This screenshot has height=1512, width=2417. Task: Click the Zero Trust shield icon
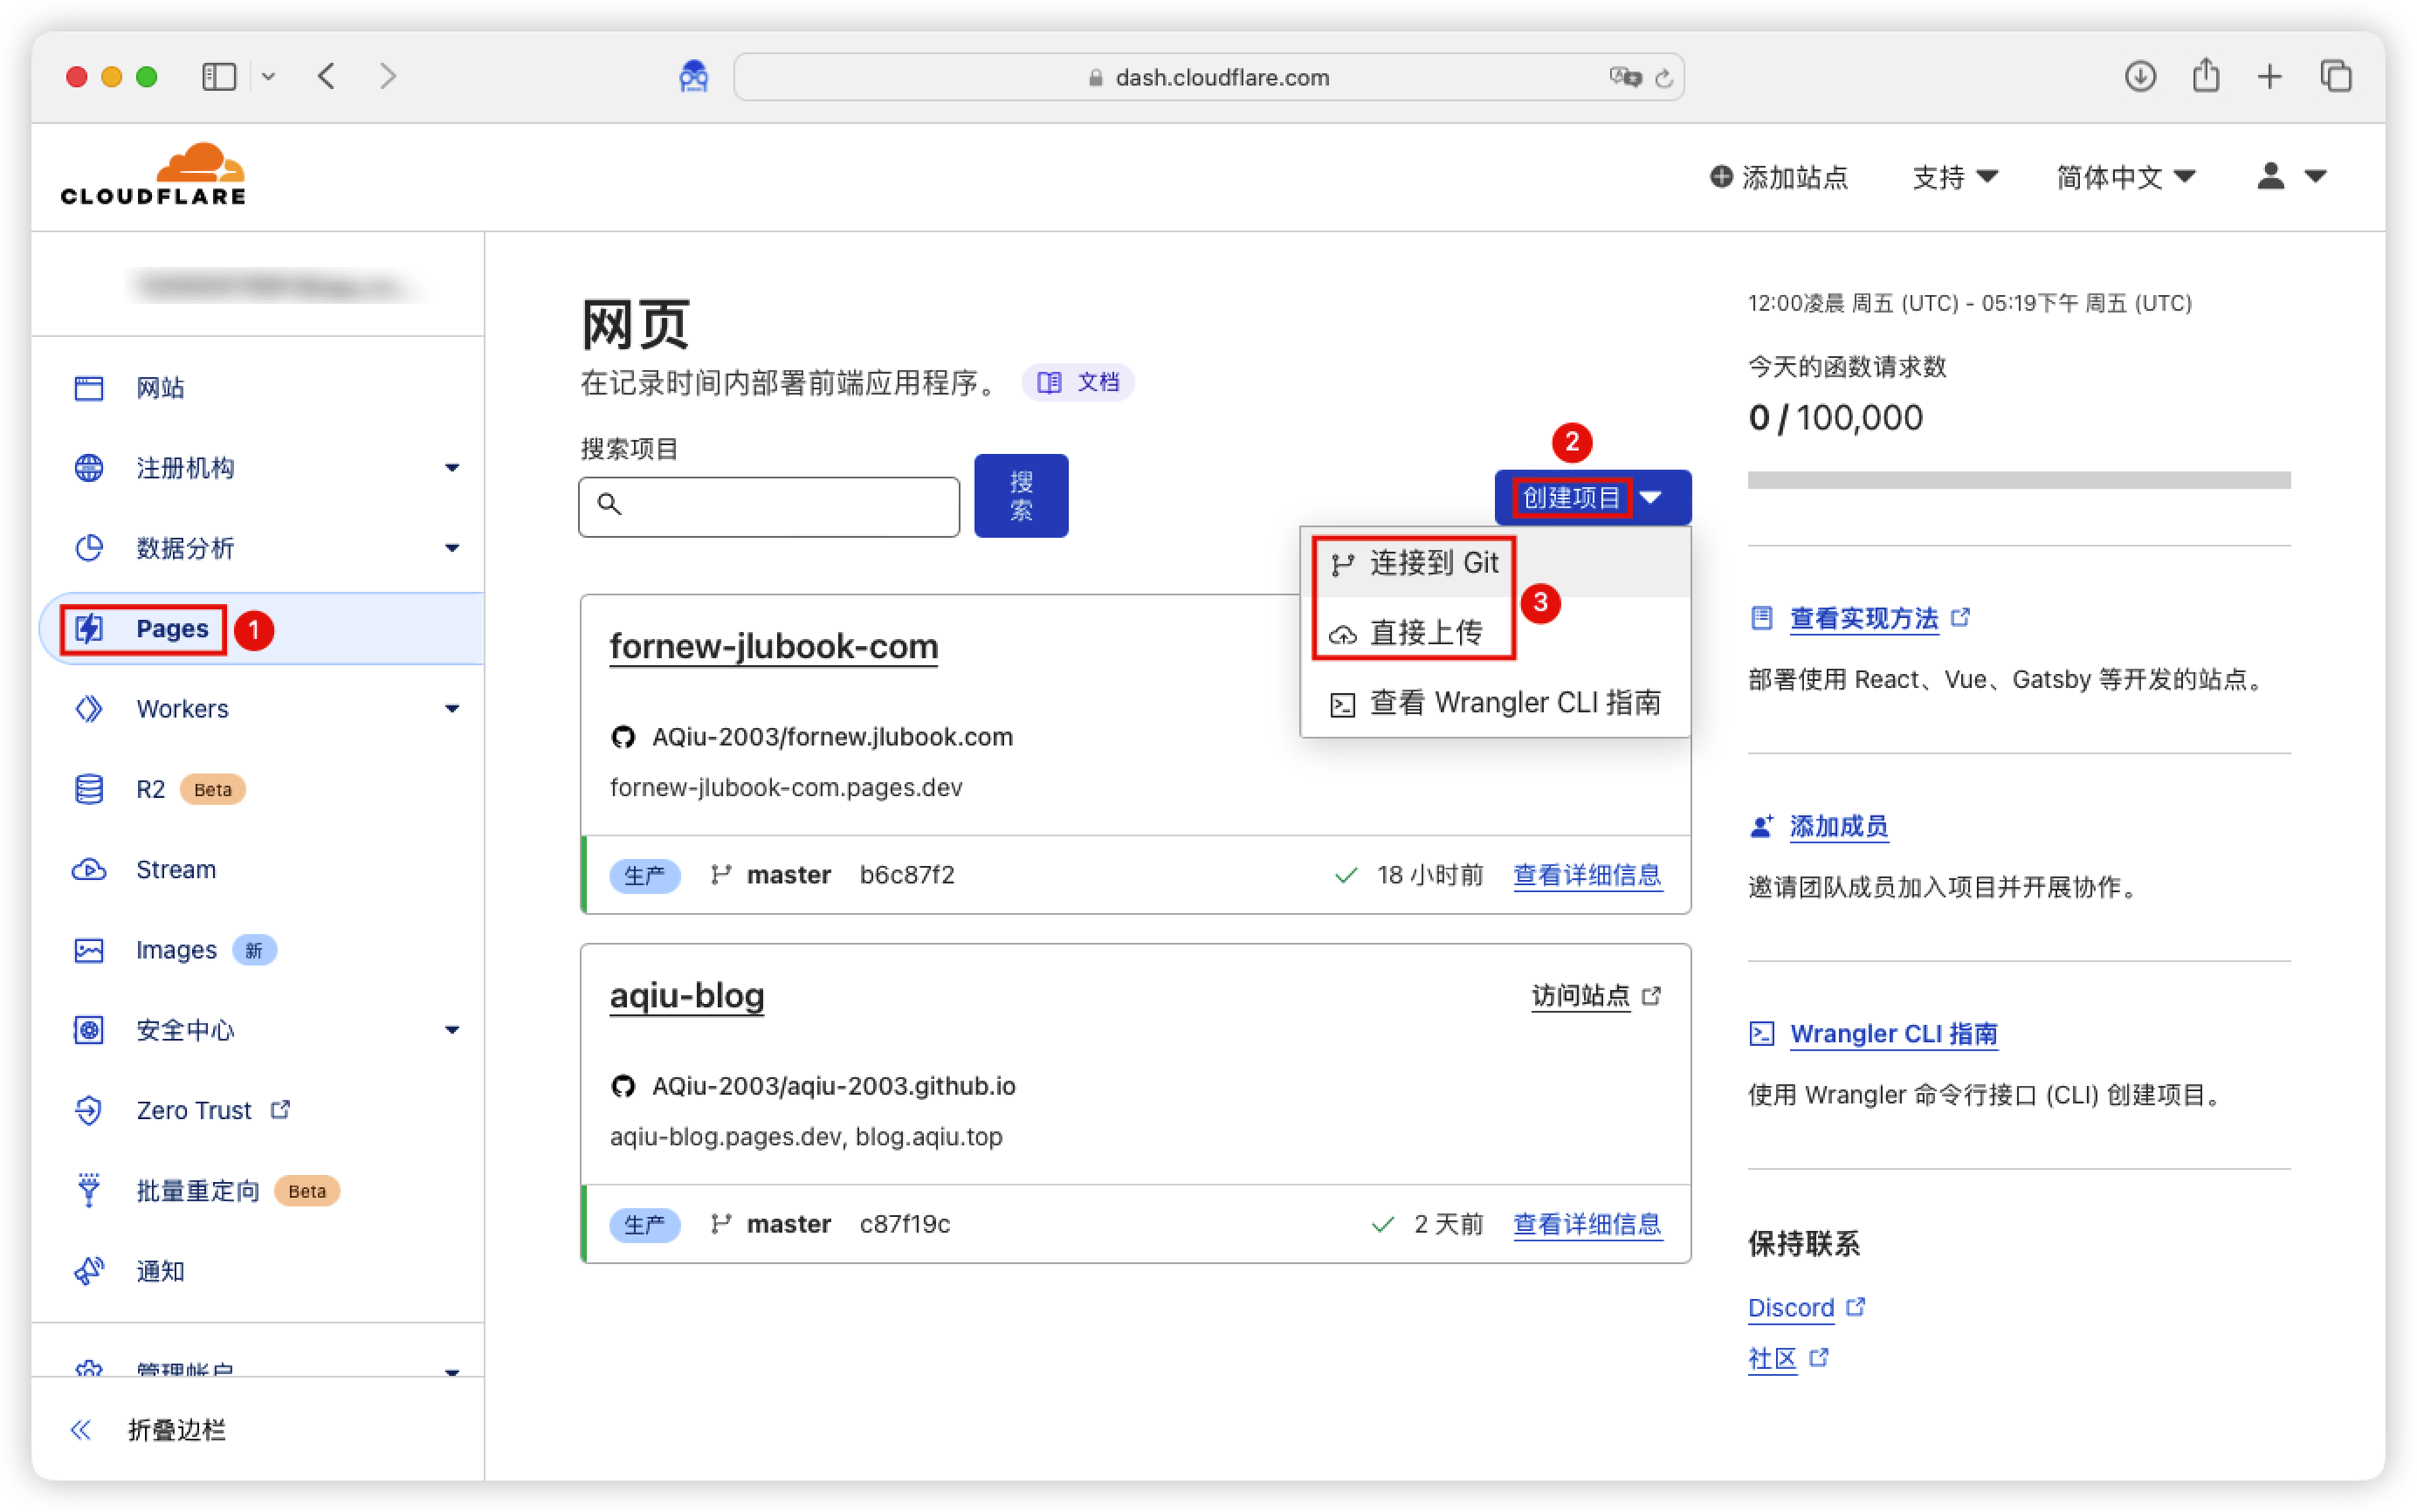(x=89, y=1110)
